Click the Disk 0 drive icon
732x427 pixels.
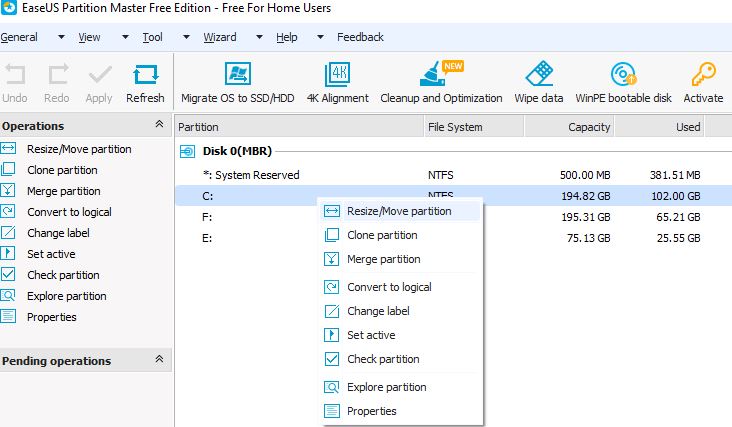click(187, 151)
